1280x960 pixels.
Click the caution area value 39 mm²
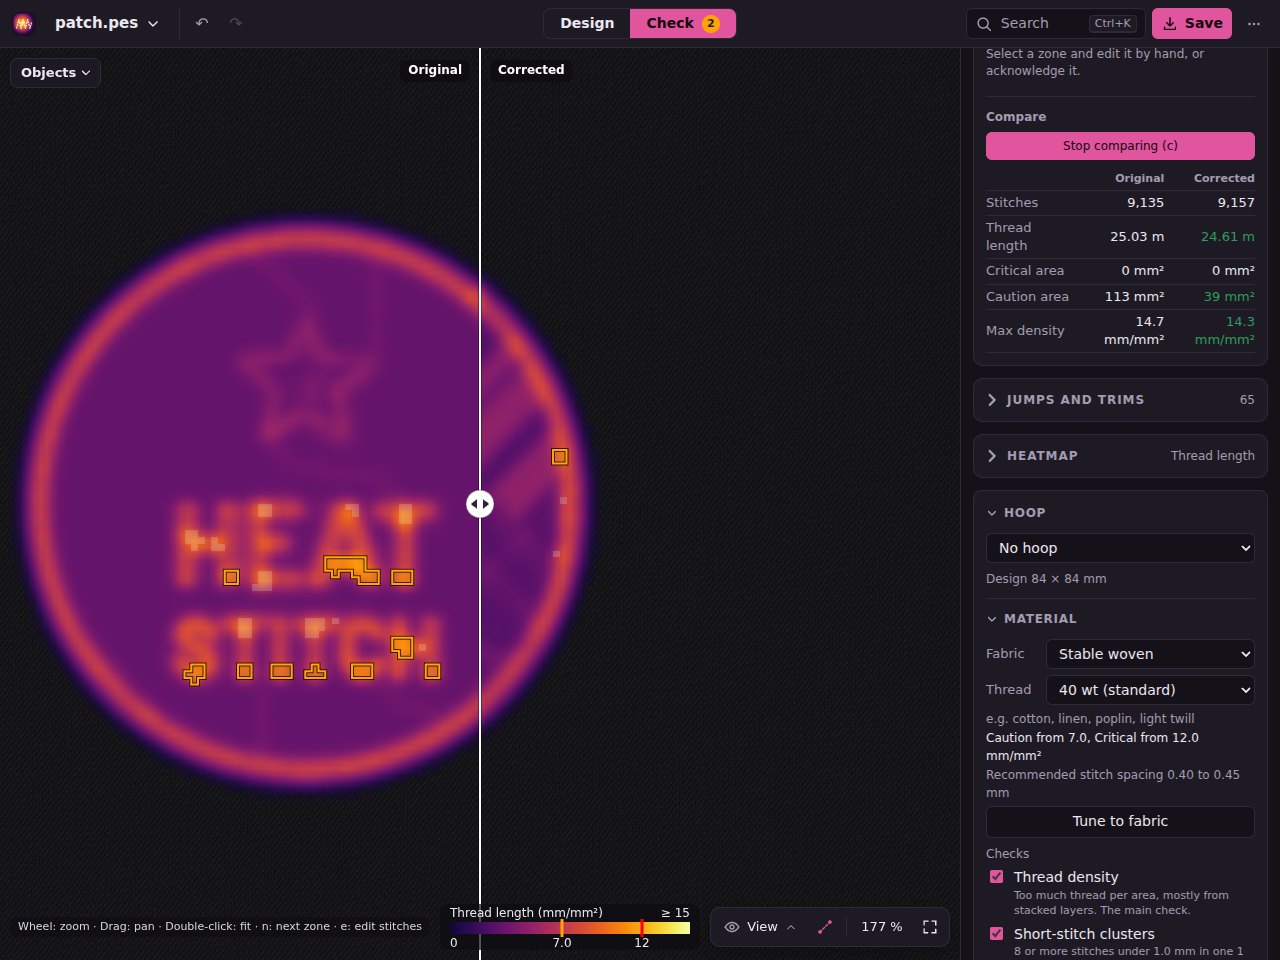[x=1229, y=297]
